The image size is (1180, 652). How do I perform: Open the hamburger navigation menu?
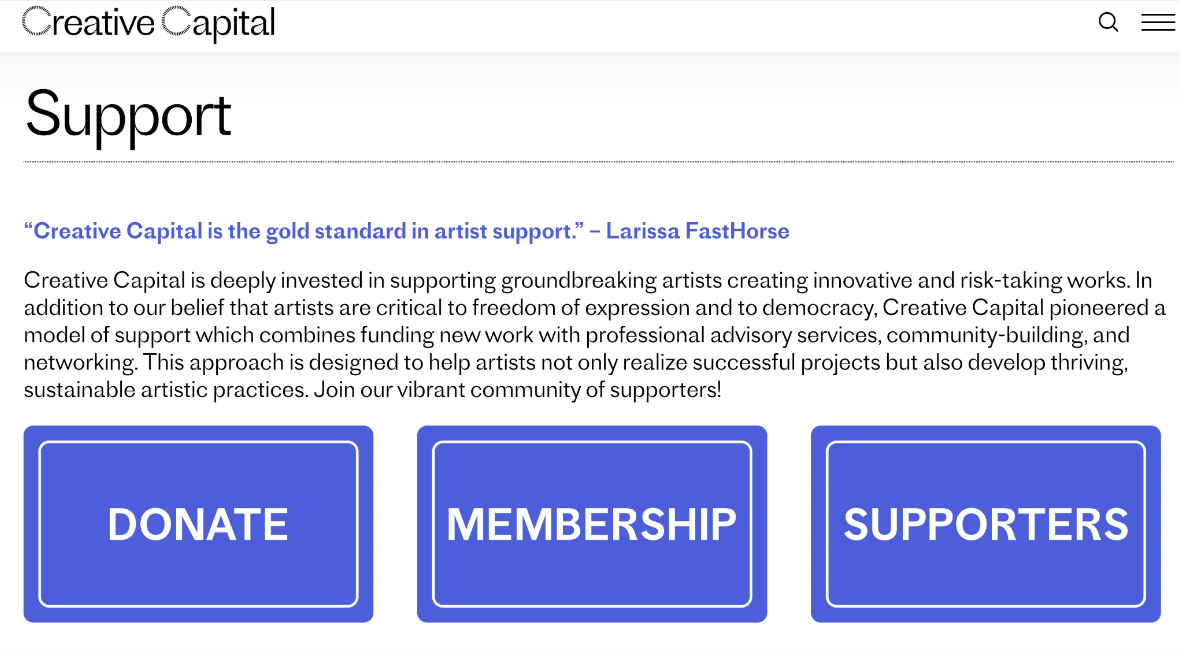pos(1158,22)
